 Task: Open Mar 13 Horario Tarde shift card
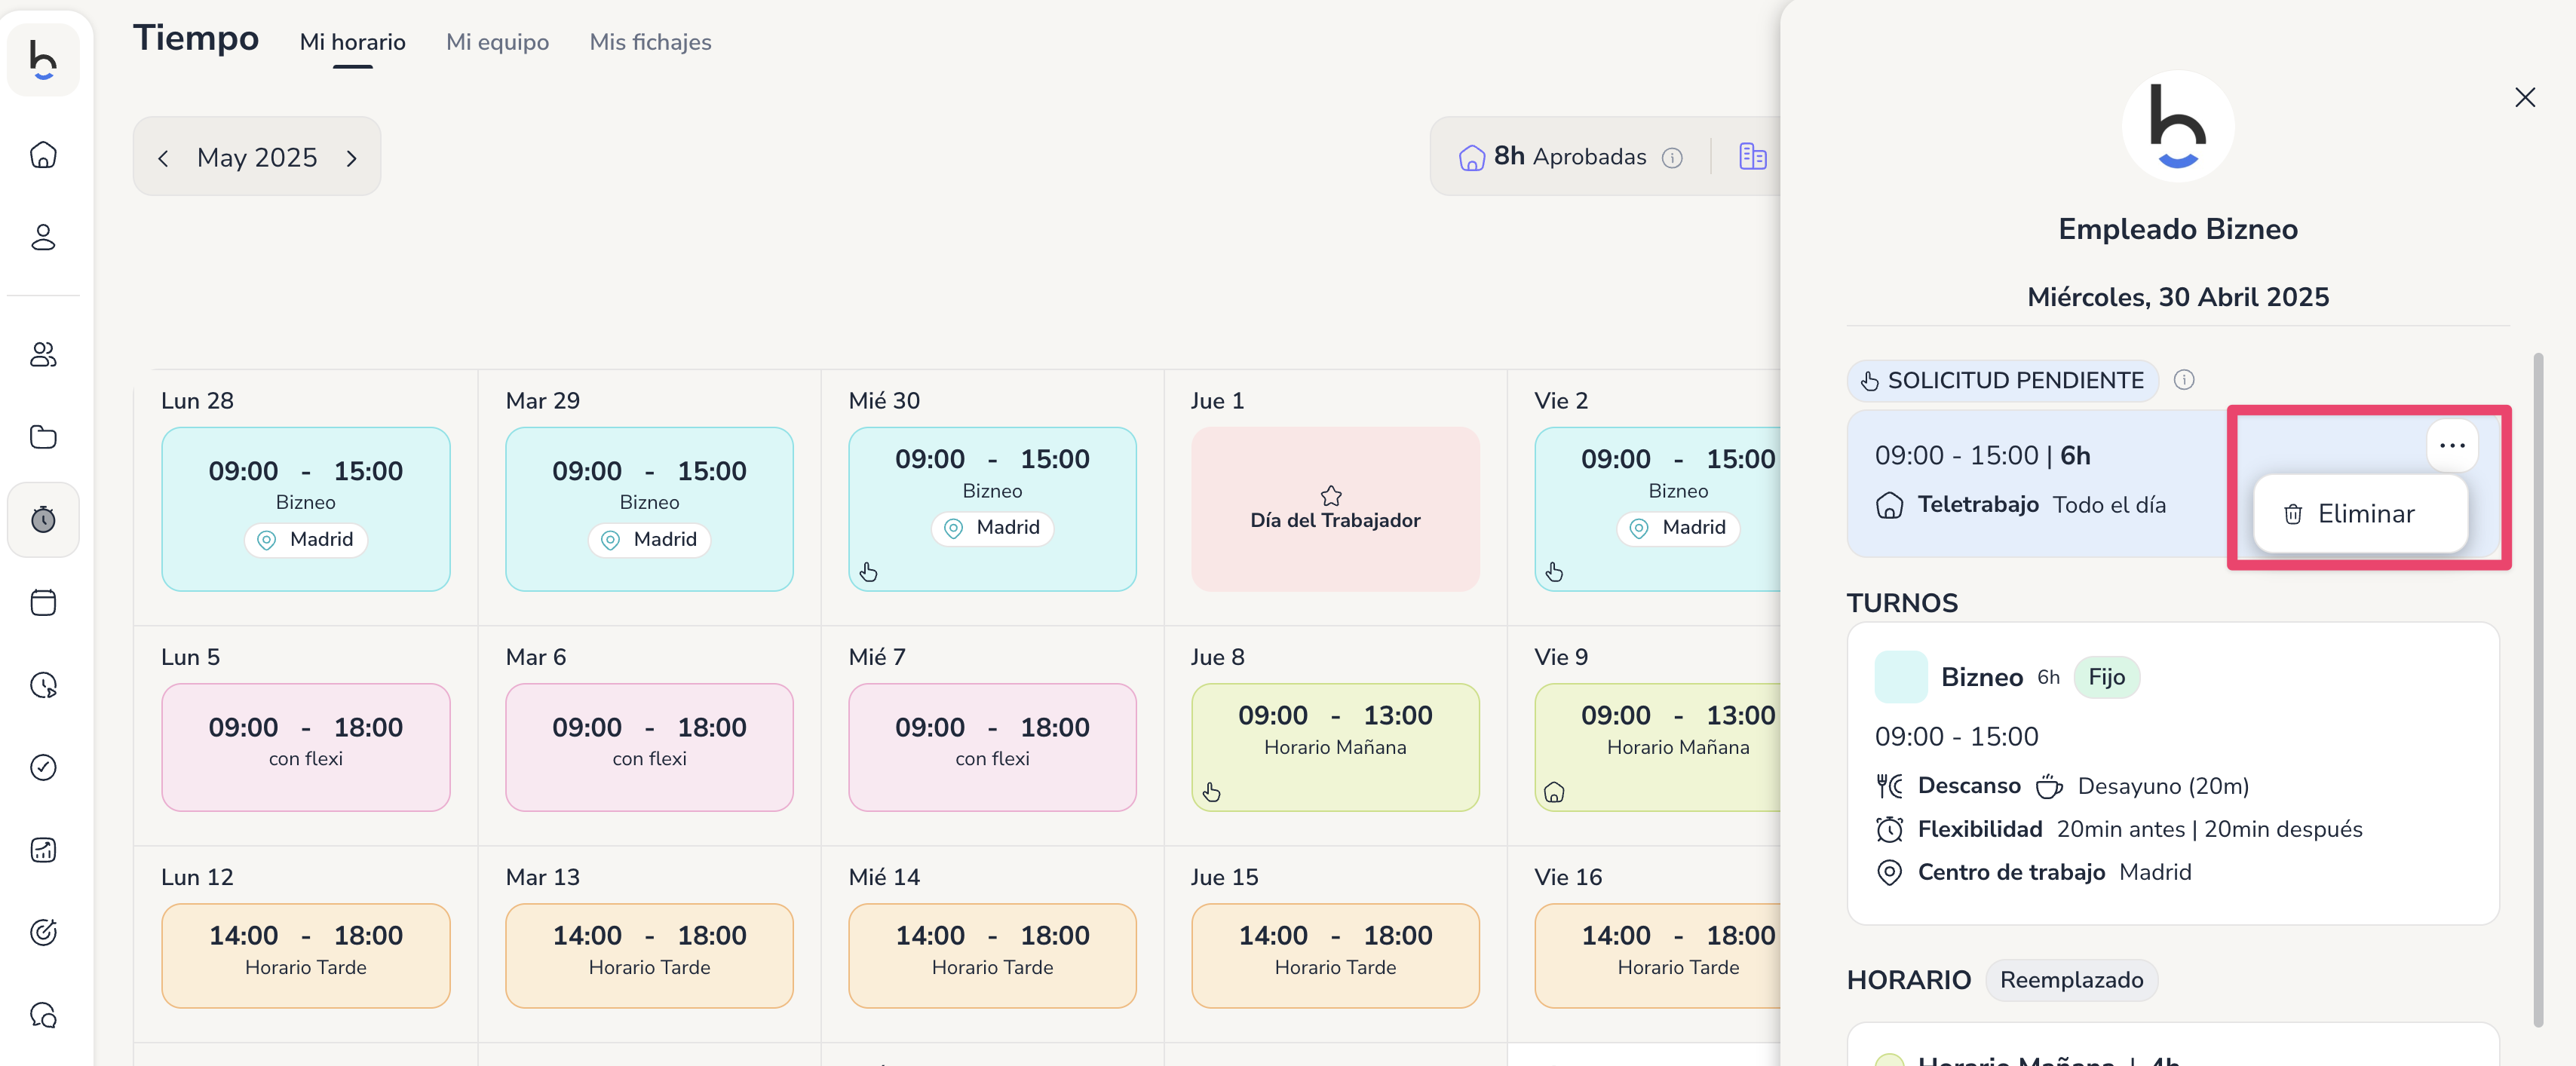[x=649, y=956]
